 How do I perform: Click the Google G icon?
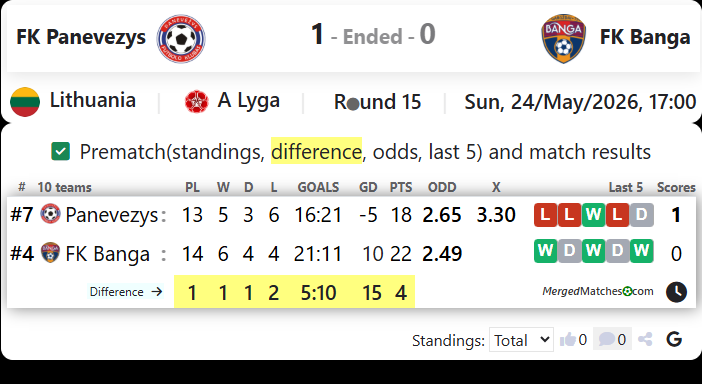(674, 339)
